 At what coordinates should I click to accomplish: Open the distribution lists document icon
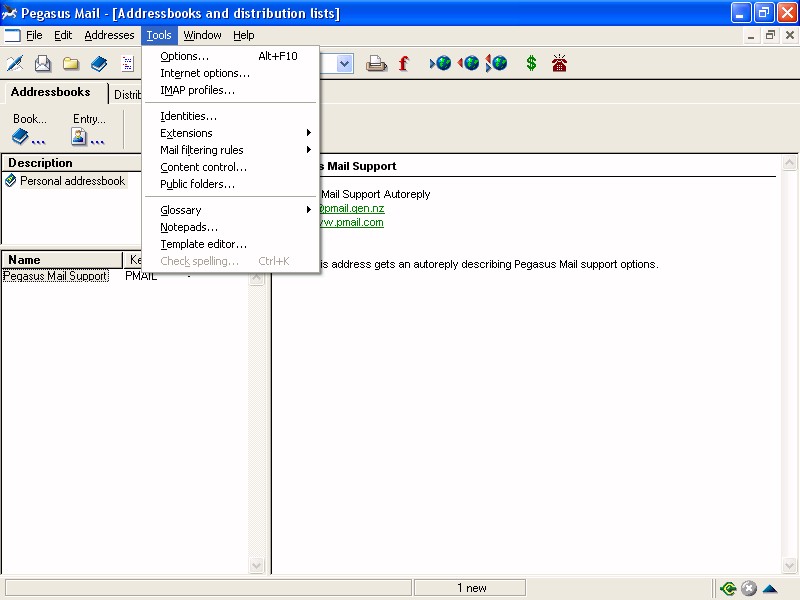127,64
